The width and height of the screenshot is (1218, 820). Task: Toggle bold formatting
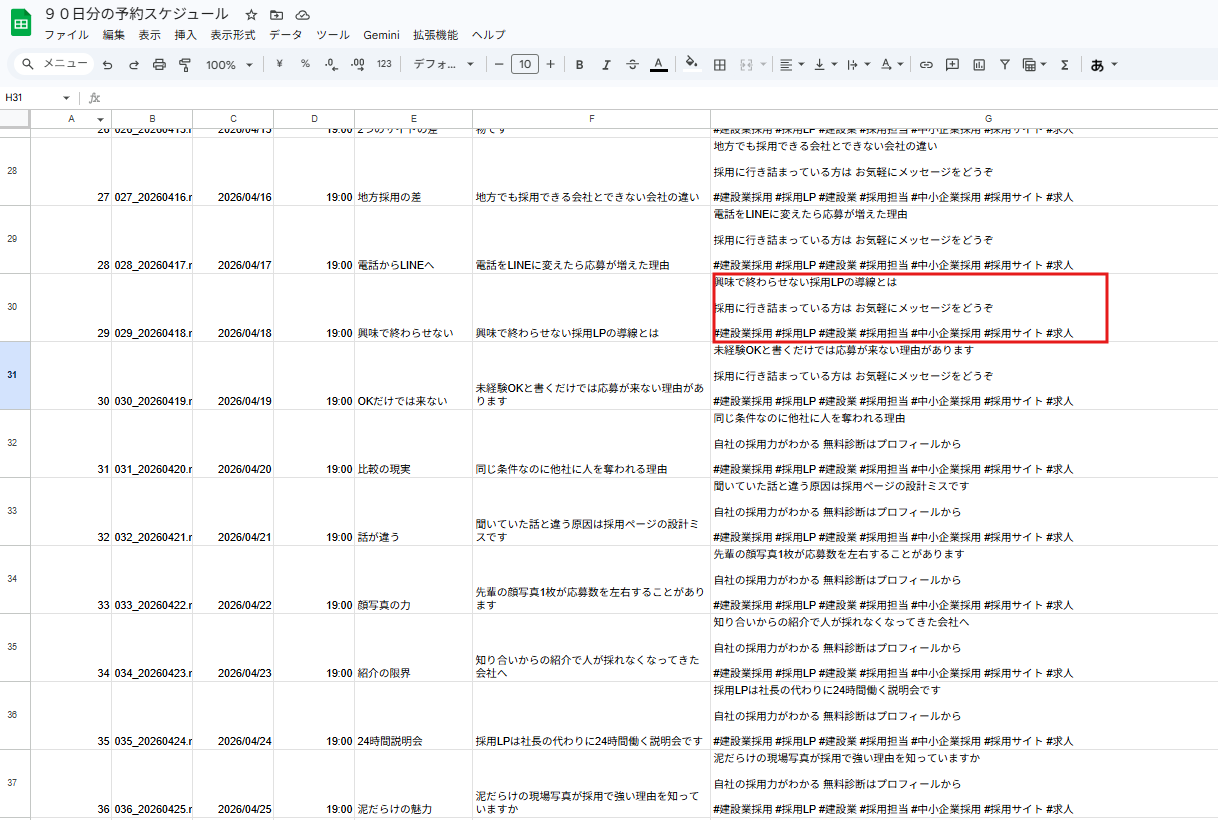tap(579, 64)
